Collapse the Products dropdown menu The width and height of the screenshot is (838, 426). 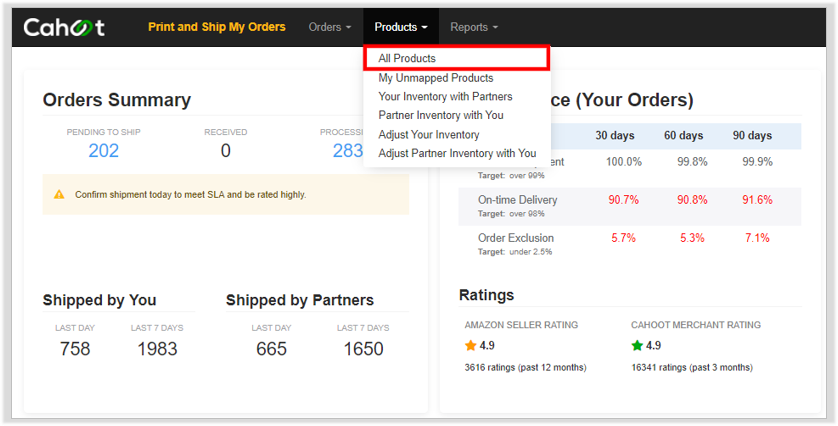click(x=401, y=27)
